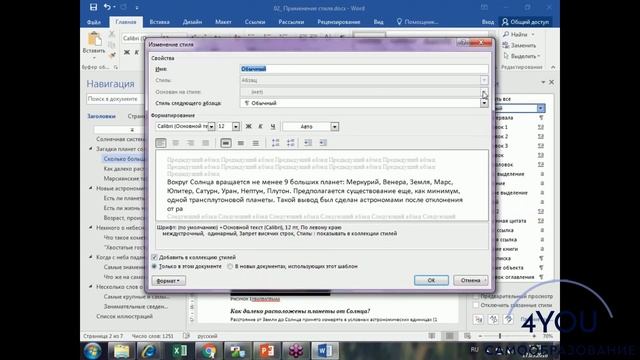Toggle 'Добавить в коллекцию стилей' checkbox
Image resolution: width=640 pixels, height=360 pixels.
154,258
